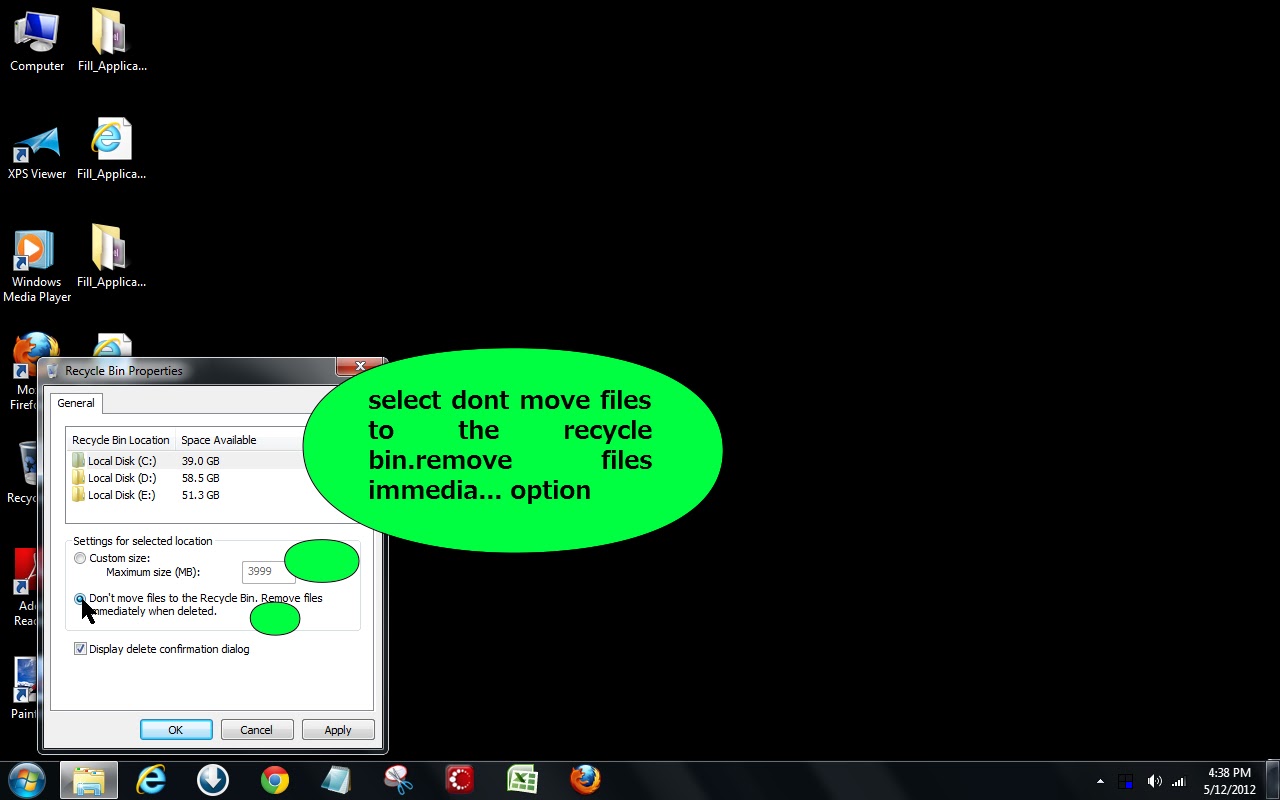1280x800 pixels.
Task: Switch to the General tab
Action: coord(75,403)
